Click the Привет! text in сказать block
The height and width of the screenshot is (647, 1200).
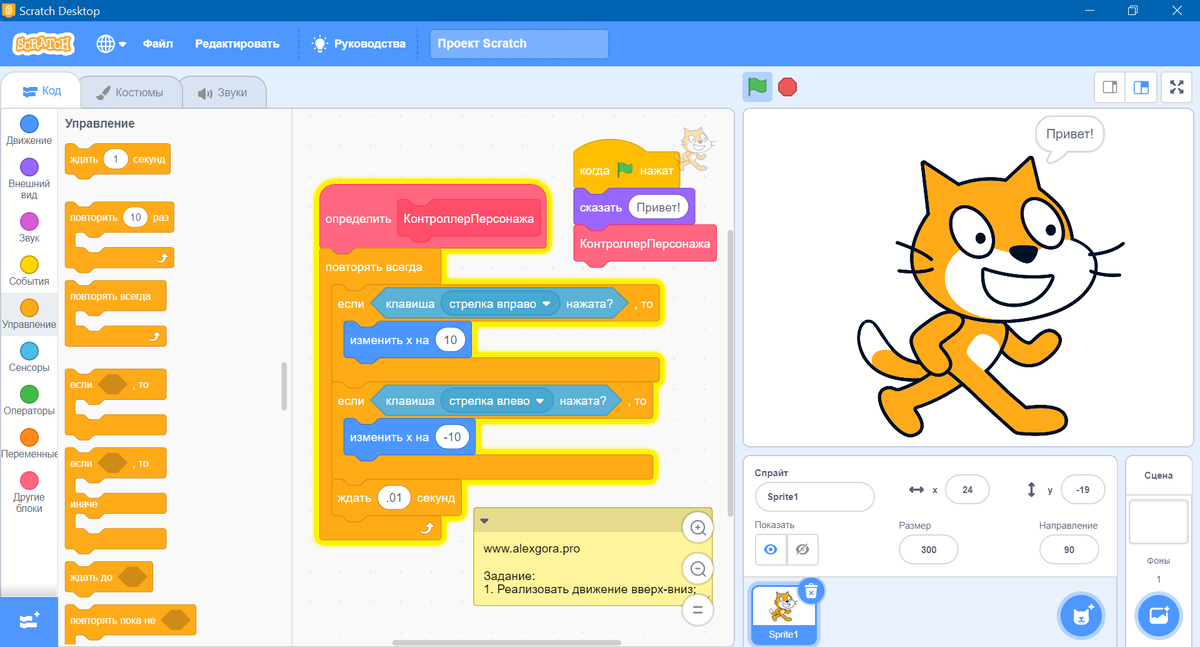pyautogui.click(x=660, y=208)
